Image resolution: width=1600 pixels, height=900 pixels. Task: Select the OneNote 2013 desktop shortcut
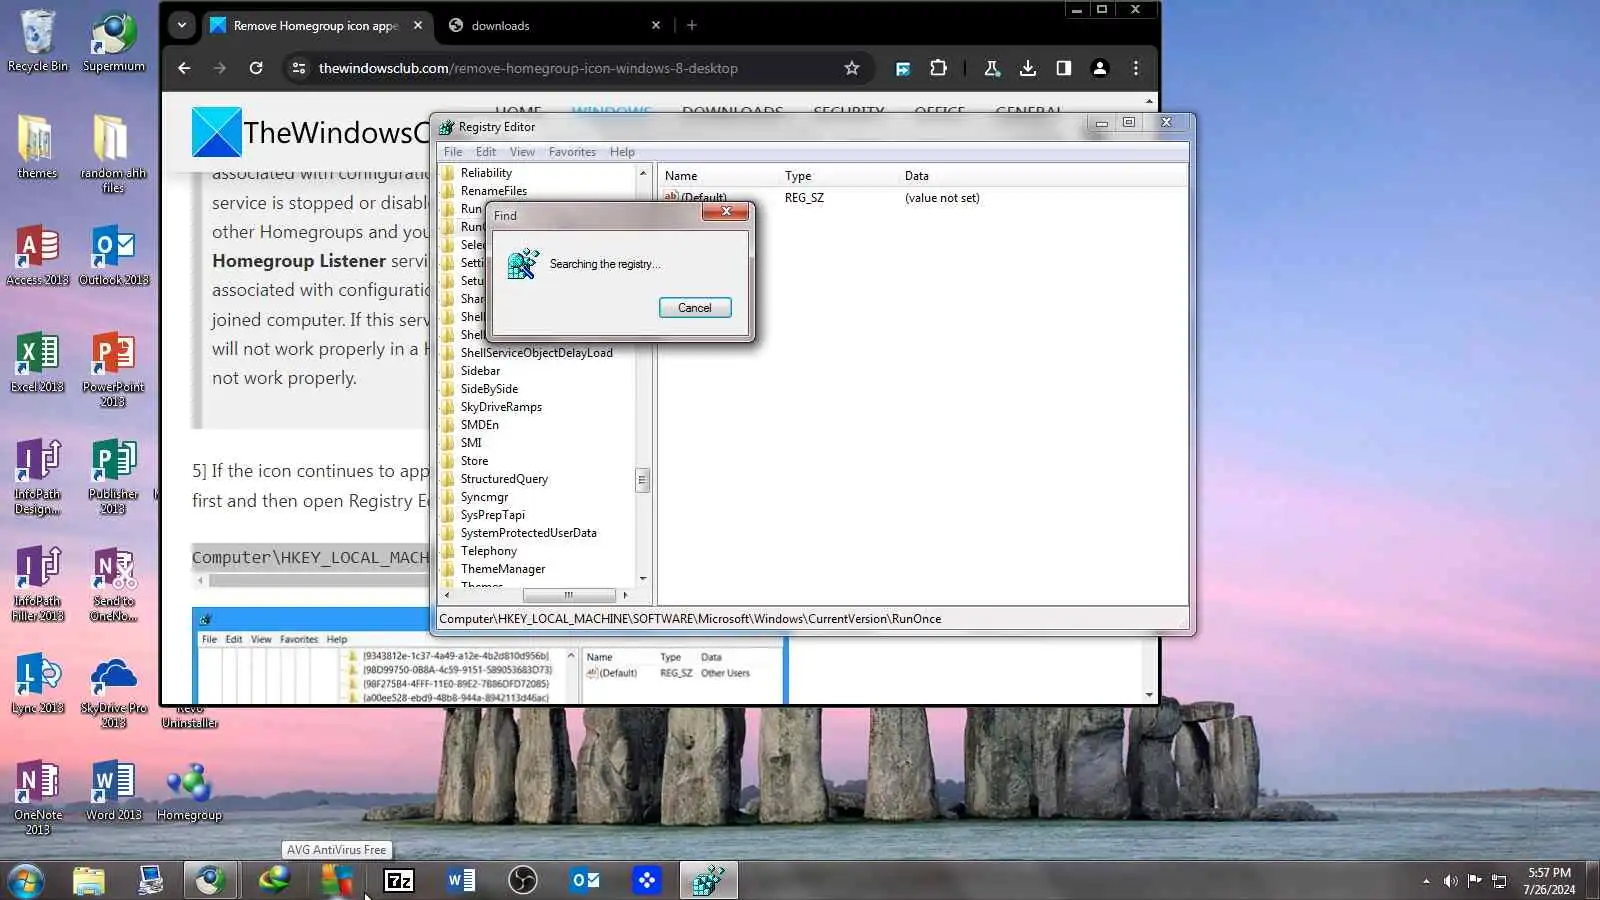tap(37, 798)
